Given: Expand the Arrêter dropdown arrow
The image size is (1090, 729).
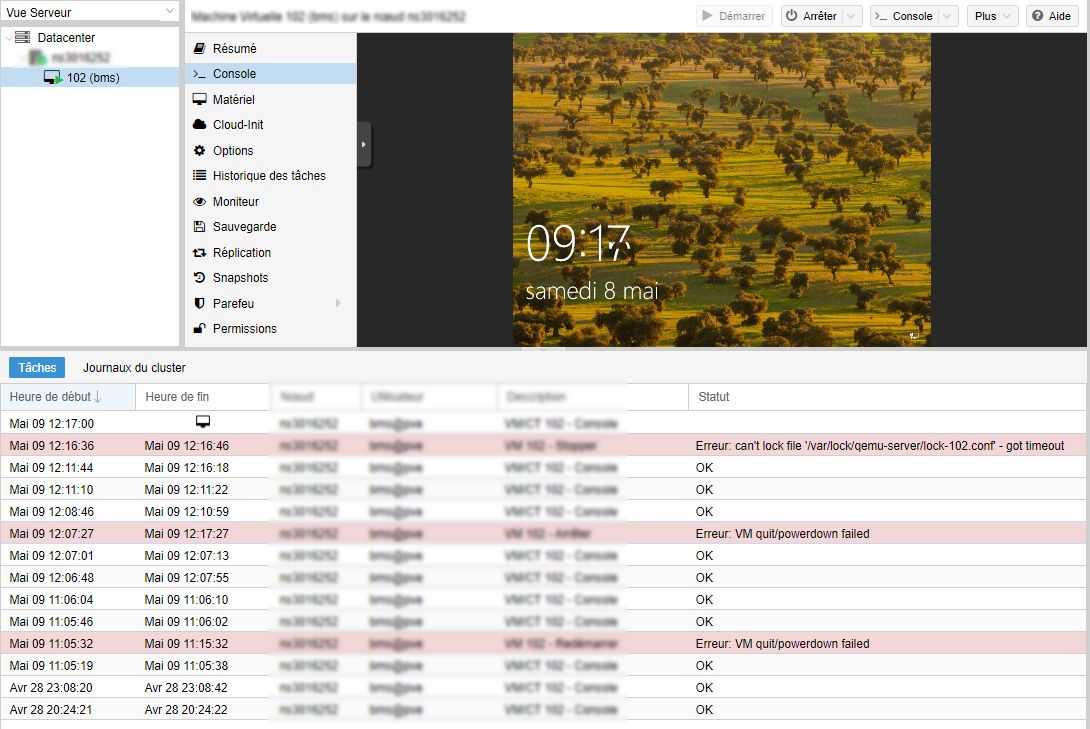Looking at the screenshot, I should (x=851, y=16).
